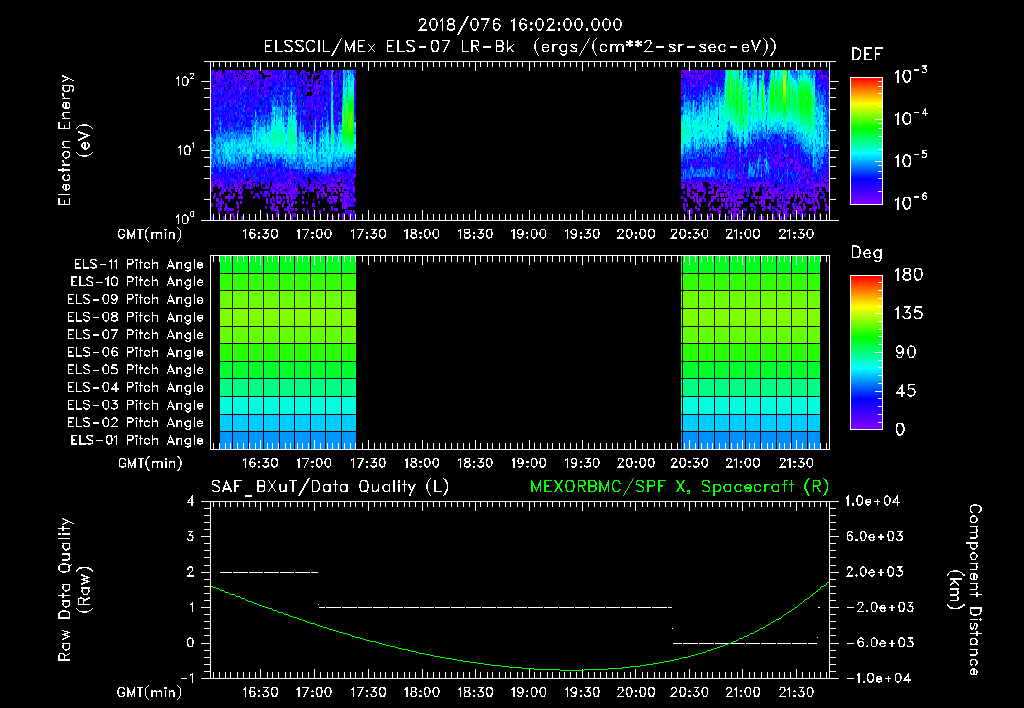Click the 2.0e+03 component distance tick label
This screenshot has height=708, width=1024.
pos(874,572)
